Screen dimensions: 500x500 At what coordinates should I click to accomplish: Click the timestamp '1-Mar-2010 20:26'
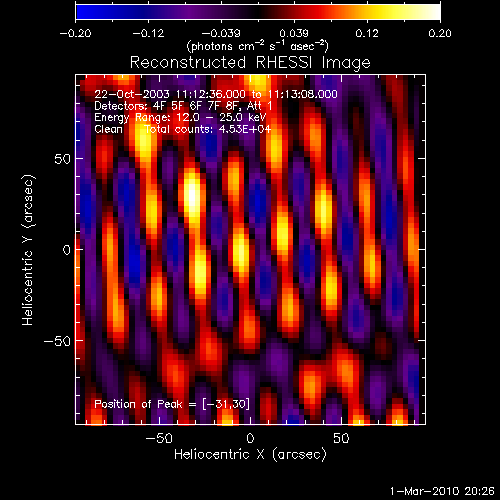click(x=442, y=491)
